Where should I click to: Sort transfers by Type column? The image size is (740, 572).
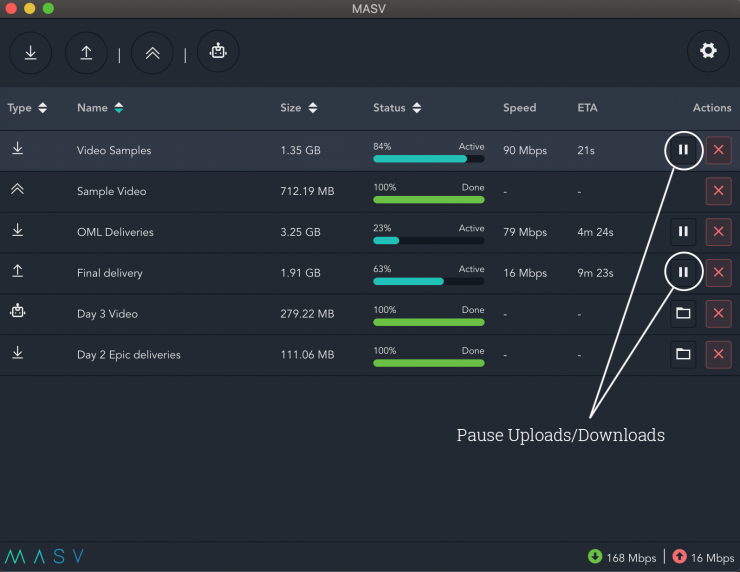tap(27, 108)
